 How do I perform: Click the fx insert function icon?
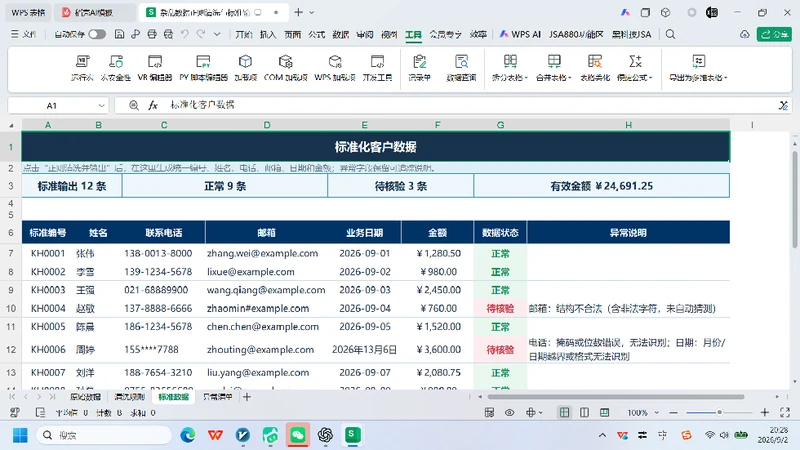tap(153, 105)
